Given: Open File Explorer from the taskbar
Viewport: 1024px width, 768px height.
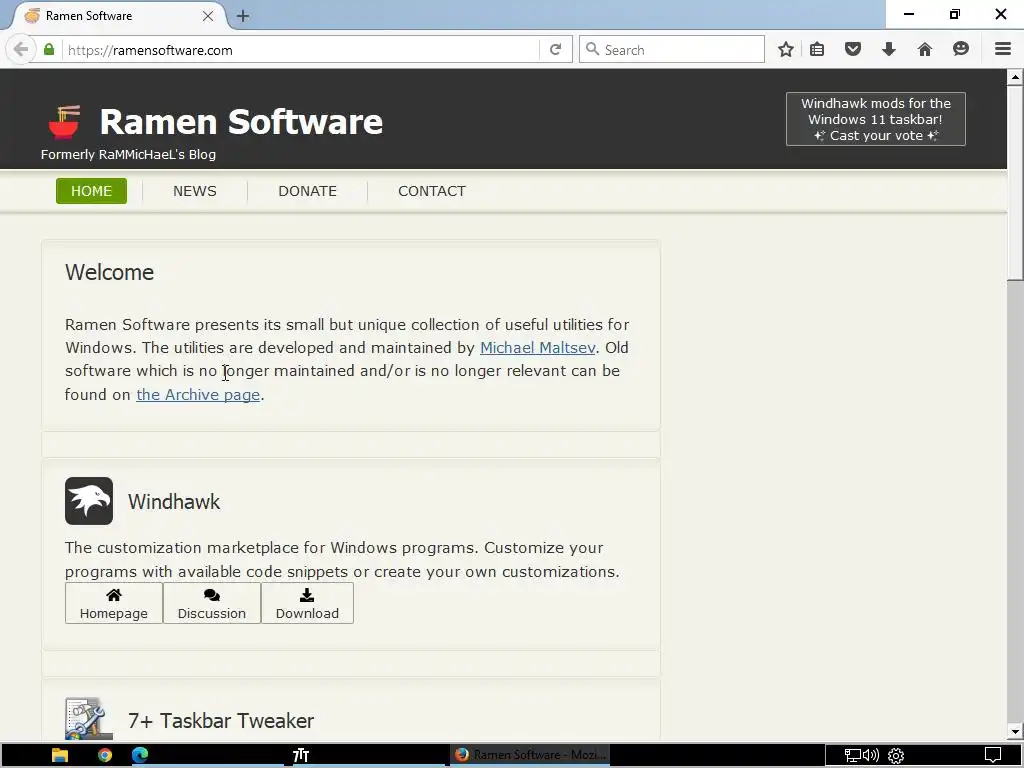Looking at the screenshot, I should pos(60,755).
